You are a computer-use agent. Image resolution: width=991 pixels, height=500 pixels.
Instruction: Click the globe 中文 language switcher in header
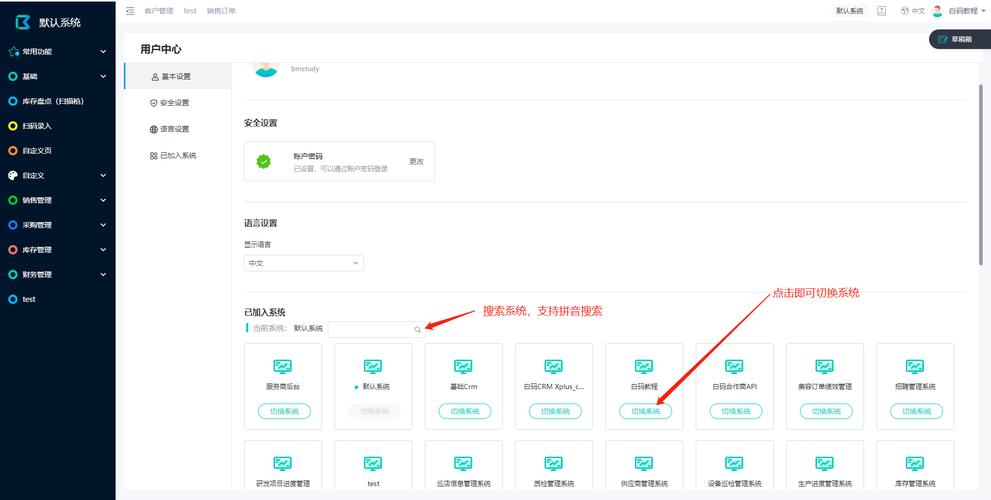913,11
